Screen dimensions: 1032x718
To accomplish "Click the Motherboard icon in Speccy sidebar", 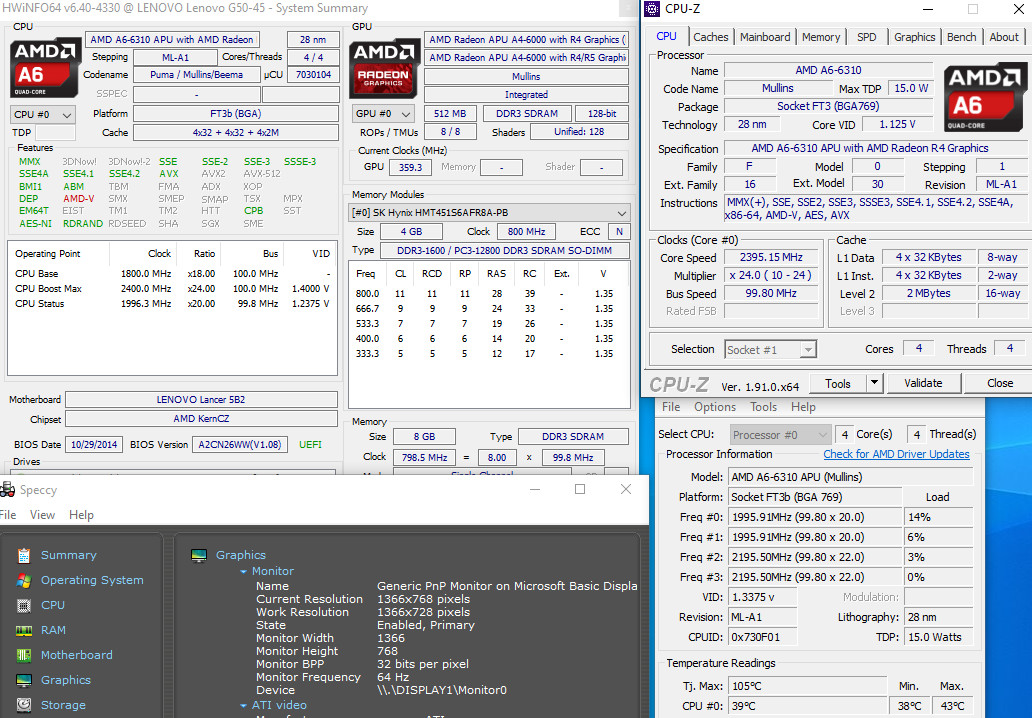I will pos(24,655).
